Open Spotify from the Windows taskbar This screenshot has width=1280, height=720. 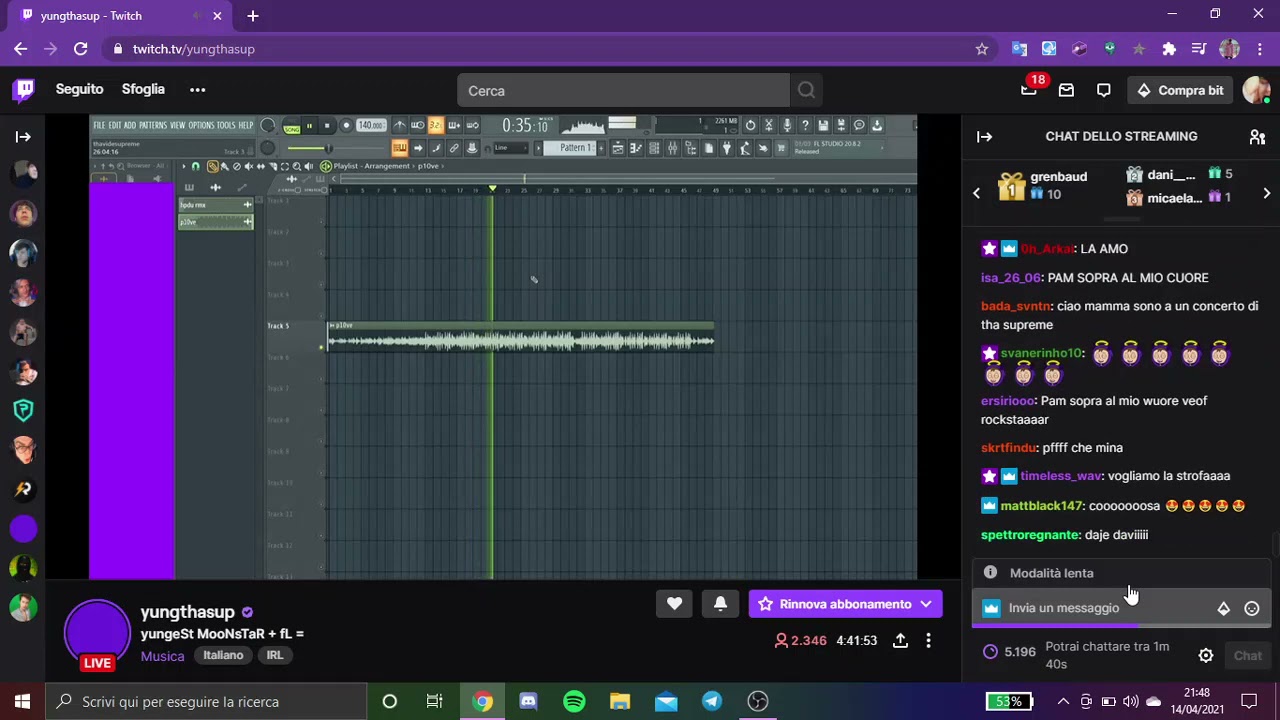pyautogui.click(x=574, y=702)
